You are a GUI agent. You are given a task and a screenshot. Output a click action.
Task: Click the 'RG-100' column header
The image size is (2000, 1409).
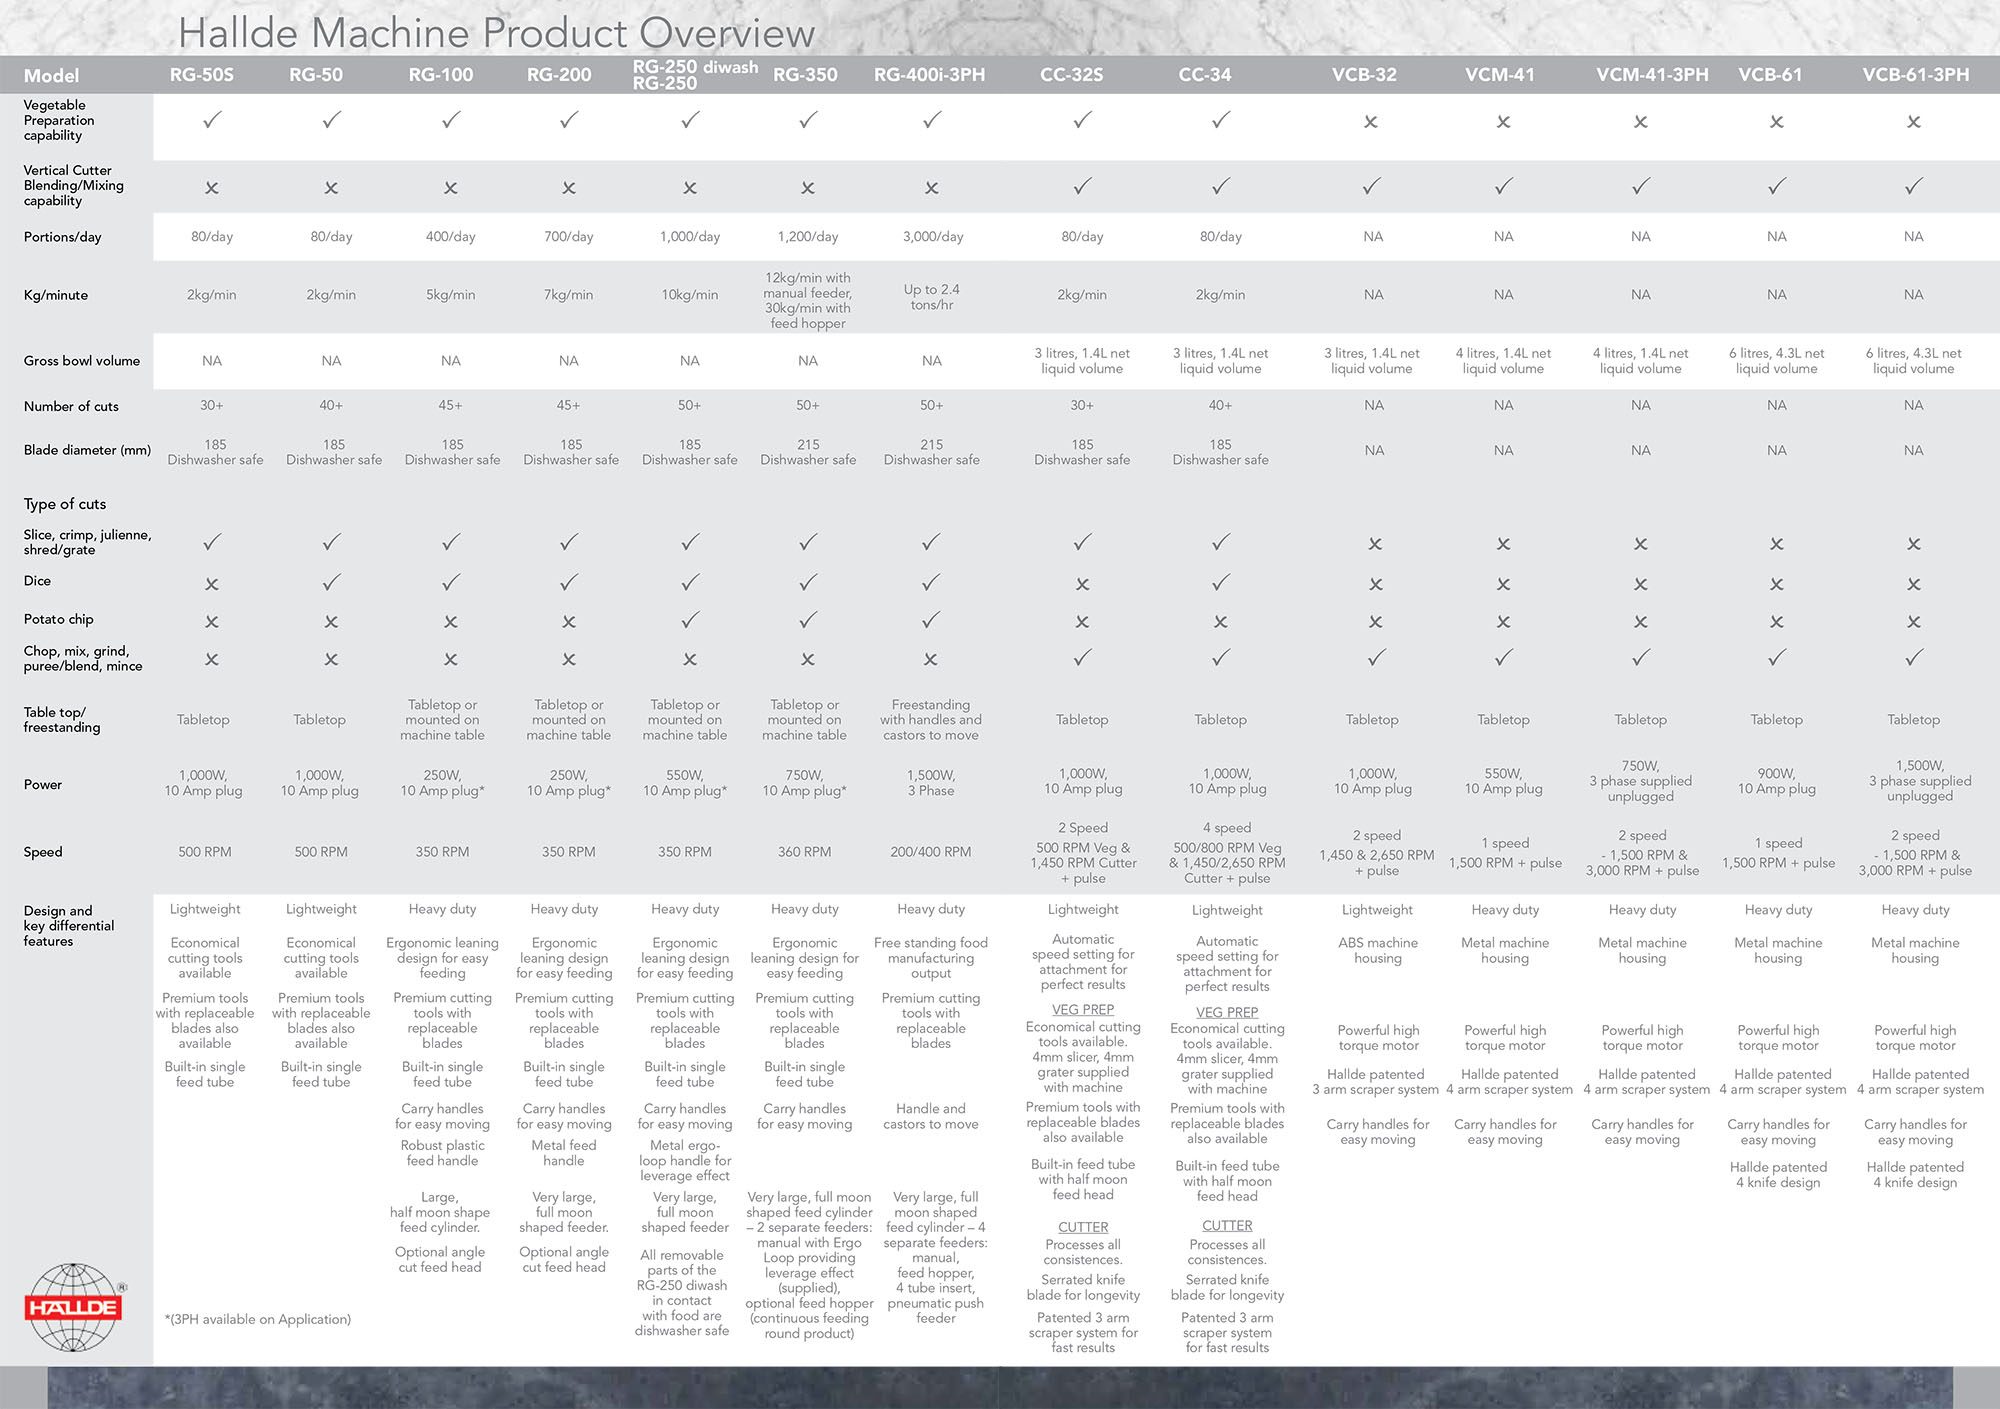[441, 75]
